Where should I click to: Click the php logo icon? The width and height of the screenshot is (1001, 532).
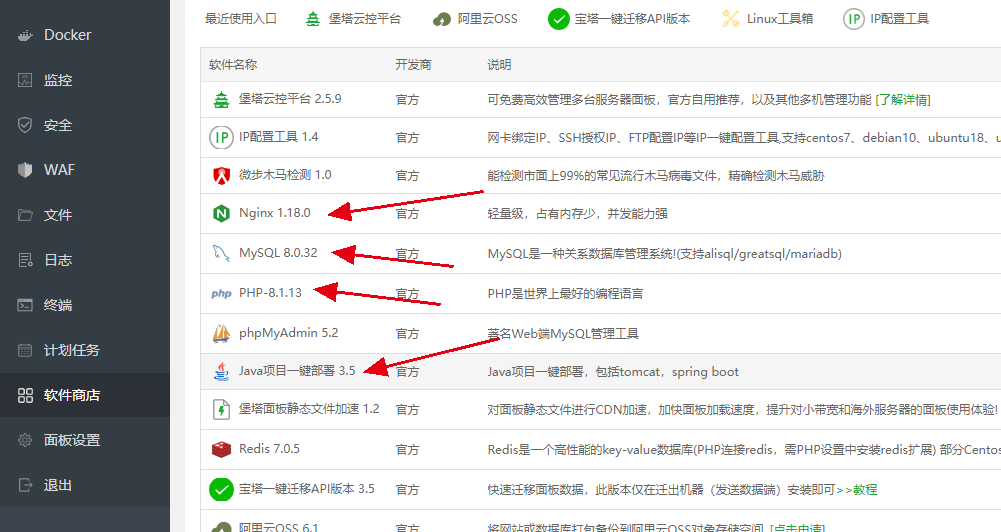coord(221,293)
